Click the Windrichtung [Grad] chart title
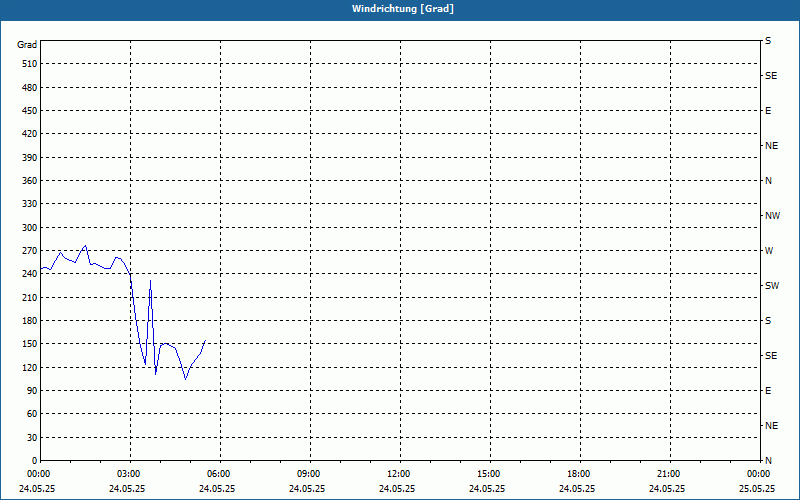800x500 pixels. (403, 9)
